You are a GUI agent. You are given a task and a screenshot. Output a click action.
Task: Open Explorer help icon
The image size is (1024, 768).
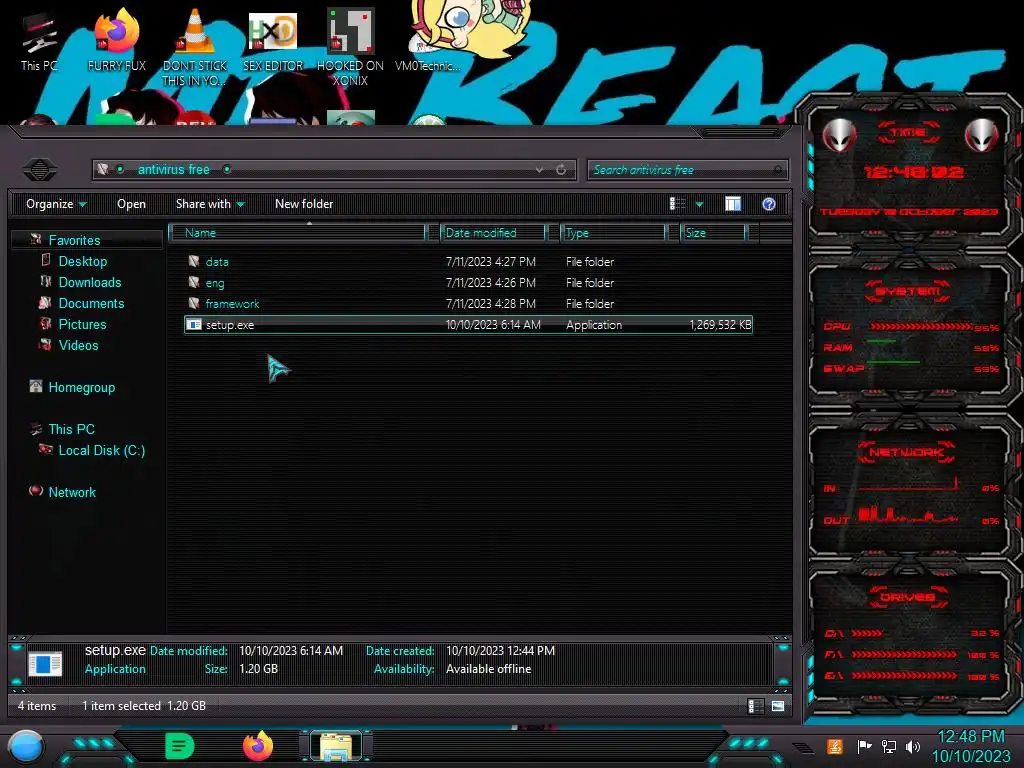coord(769,204)
